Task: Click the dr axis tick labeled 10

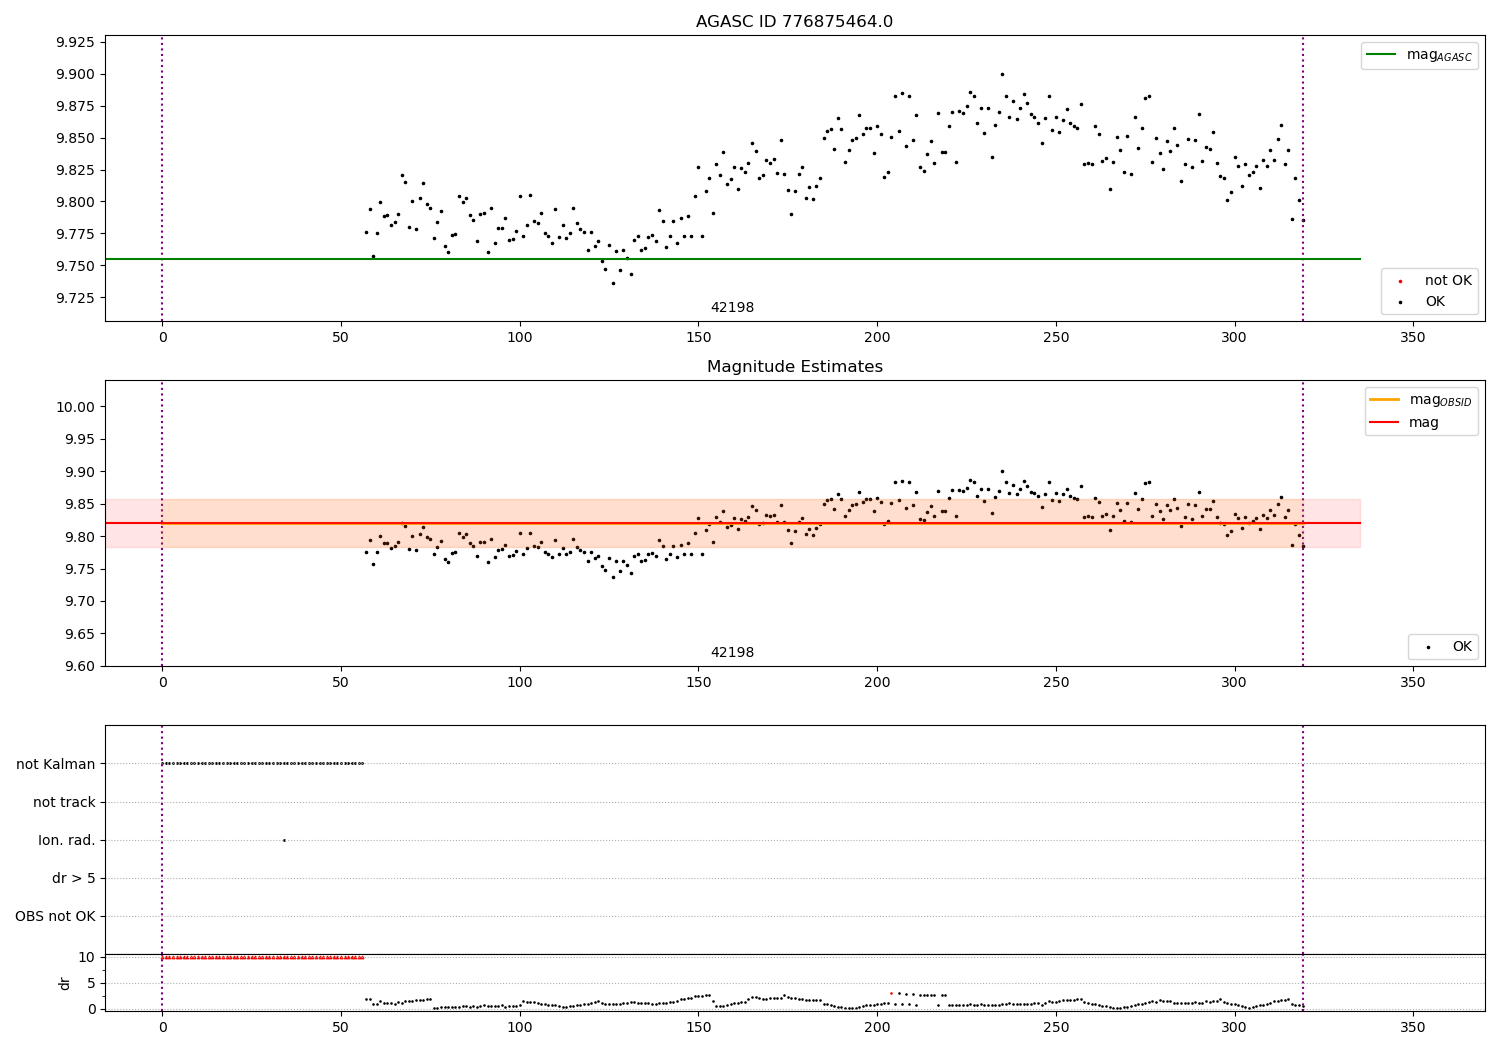Action: click(x=86, y=958)
